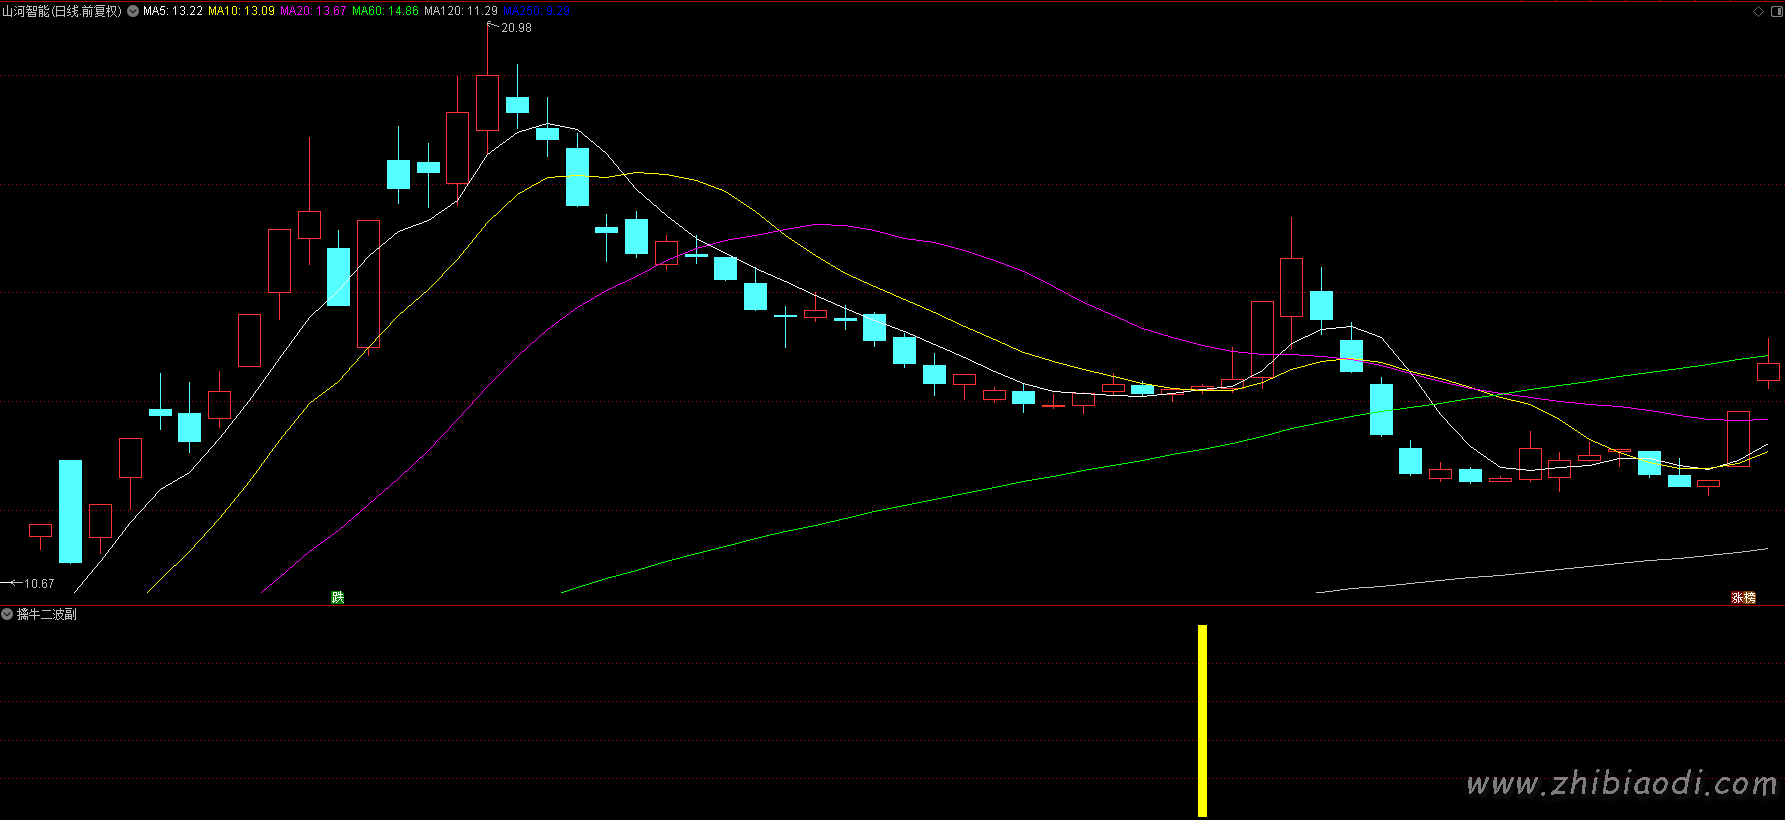Click the diamond icon in top-right corner
Viewport: 1785px width, 820px height.
[x=1758, y=11]
